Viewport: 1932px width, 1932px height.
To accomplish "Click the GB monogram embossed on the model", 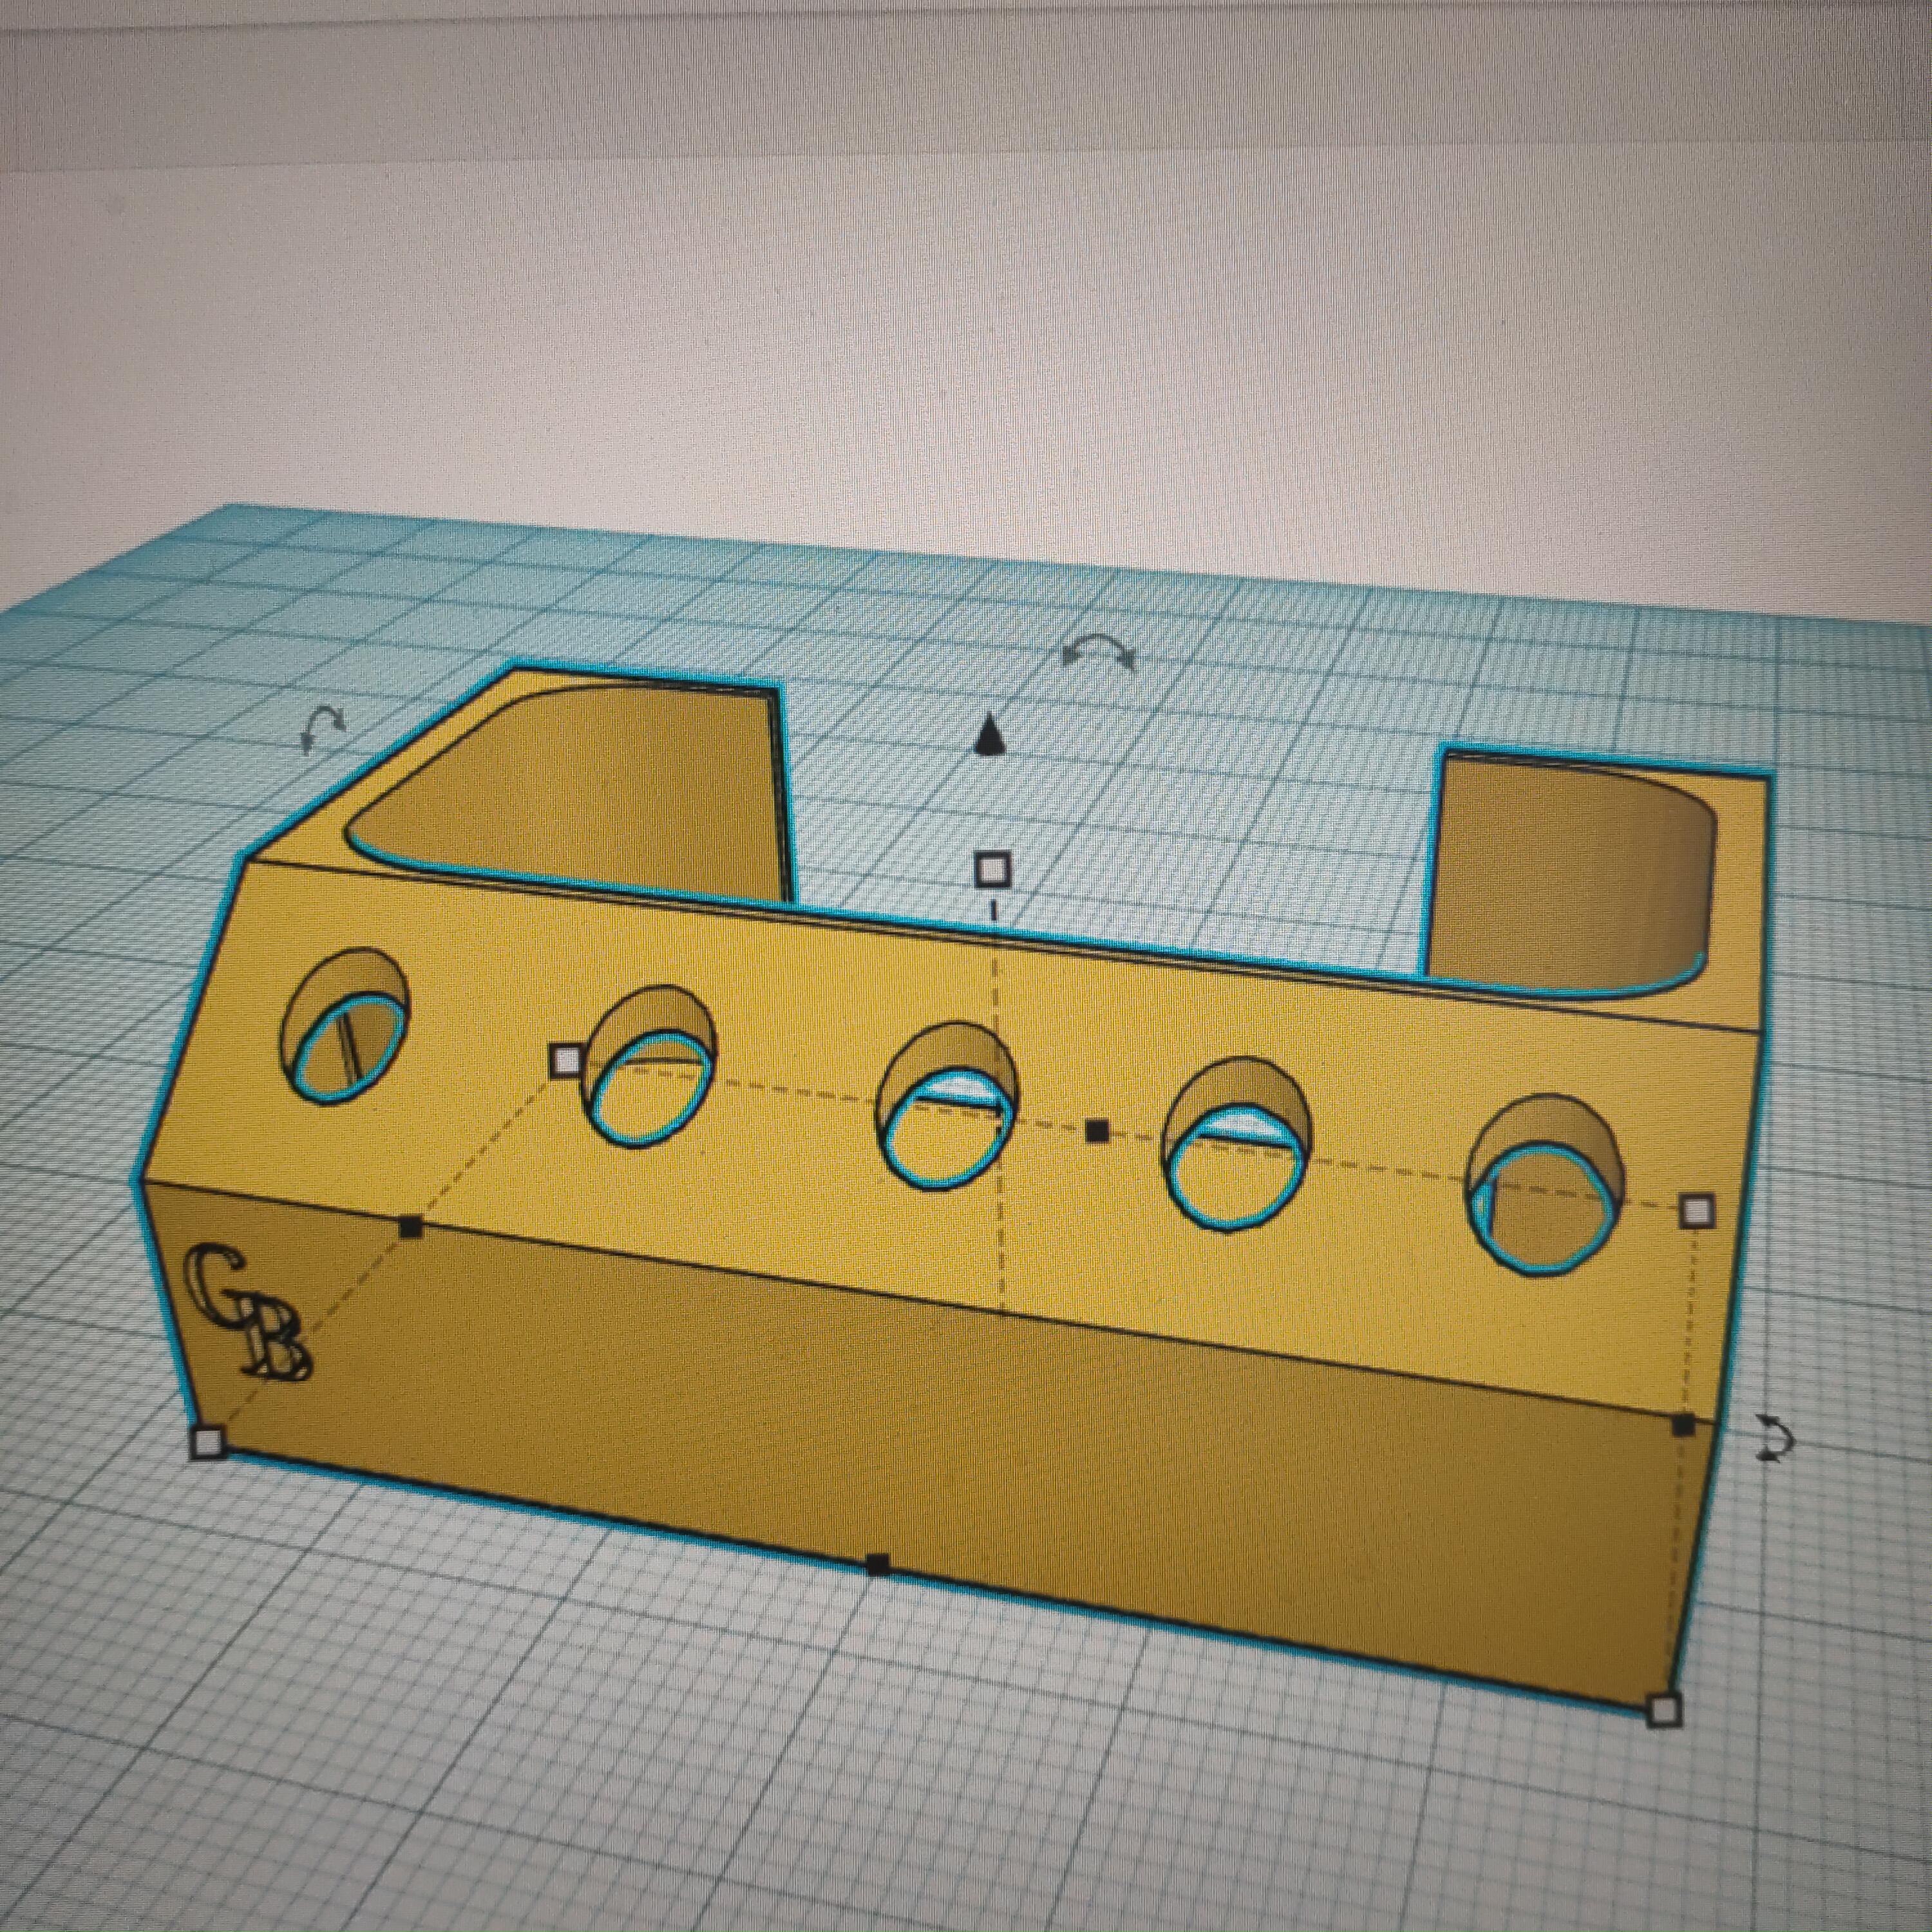I will [250, 1312].
